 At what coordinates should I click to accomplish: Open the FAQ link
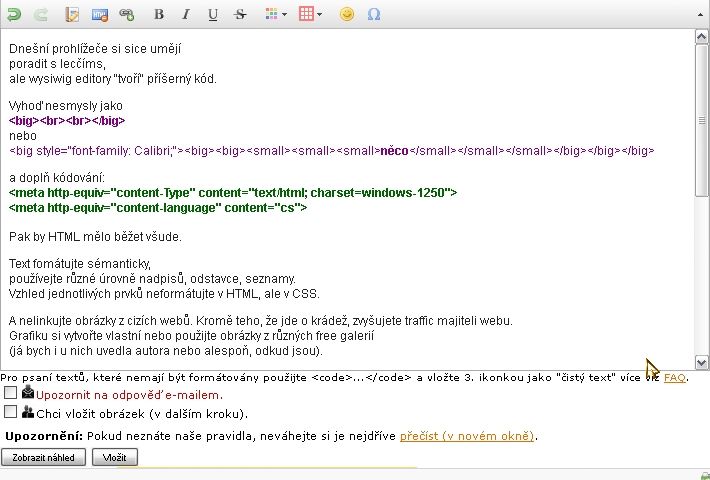pos(674,377)
